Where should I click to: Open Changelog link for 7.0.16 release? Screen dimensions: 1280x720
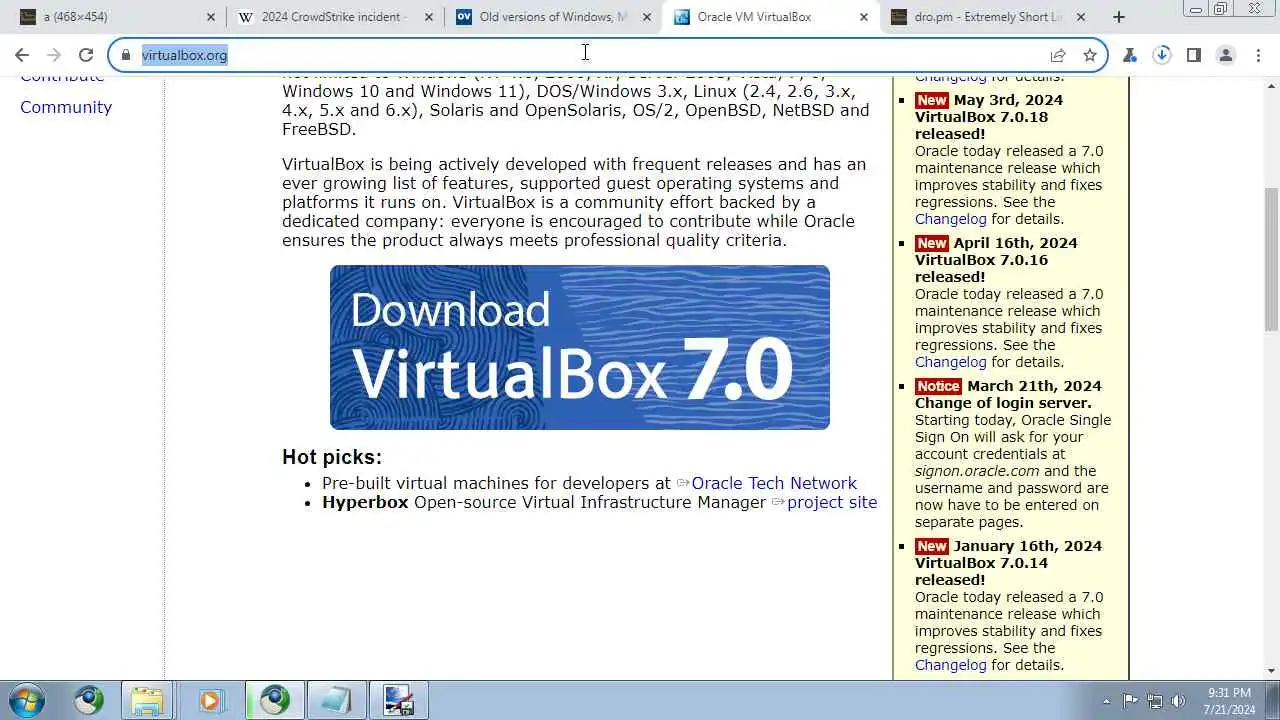click(950, 362)
